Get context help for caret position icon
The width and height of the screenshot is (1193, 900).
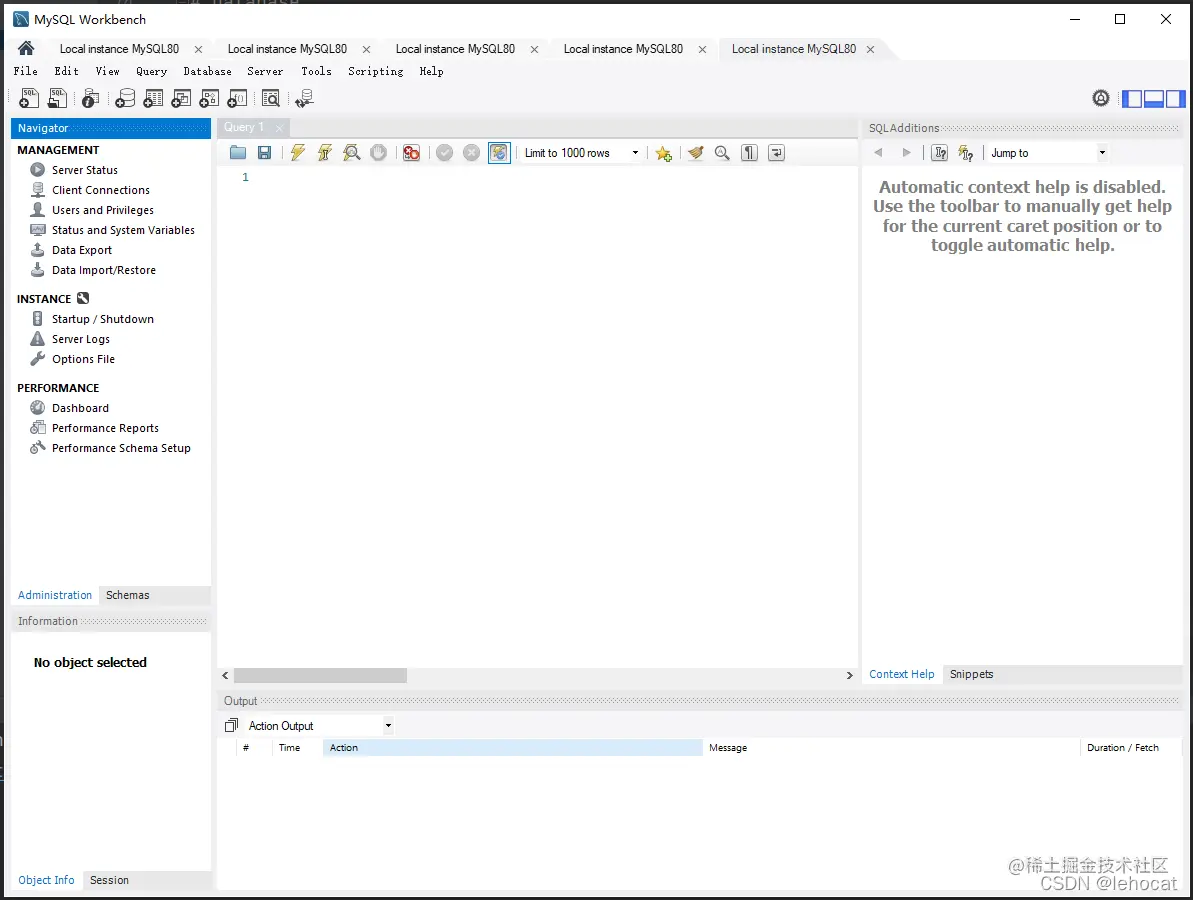click(940, 153)
